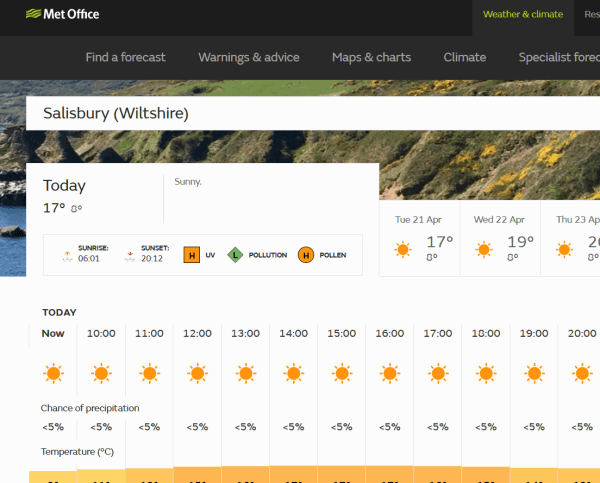Click the sun icon under 19:00
This screenshot has width=600, height=483.
click(533, 374)
